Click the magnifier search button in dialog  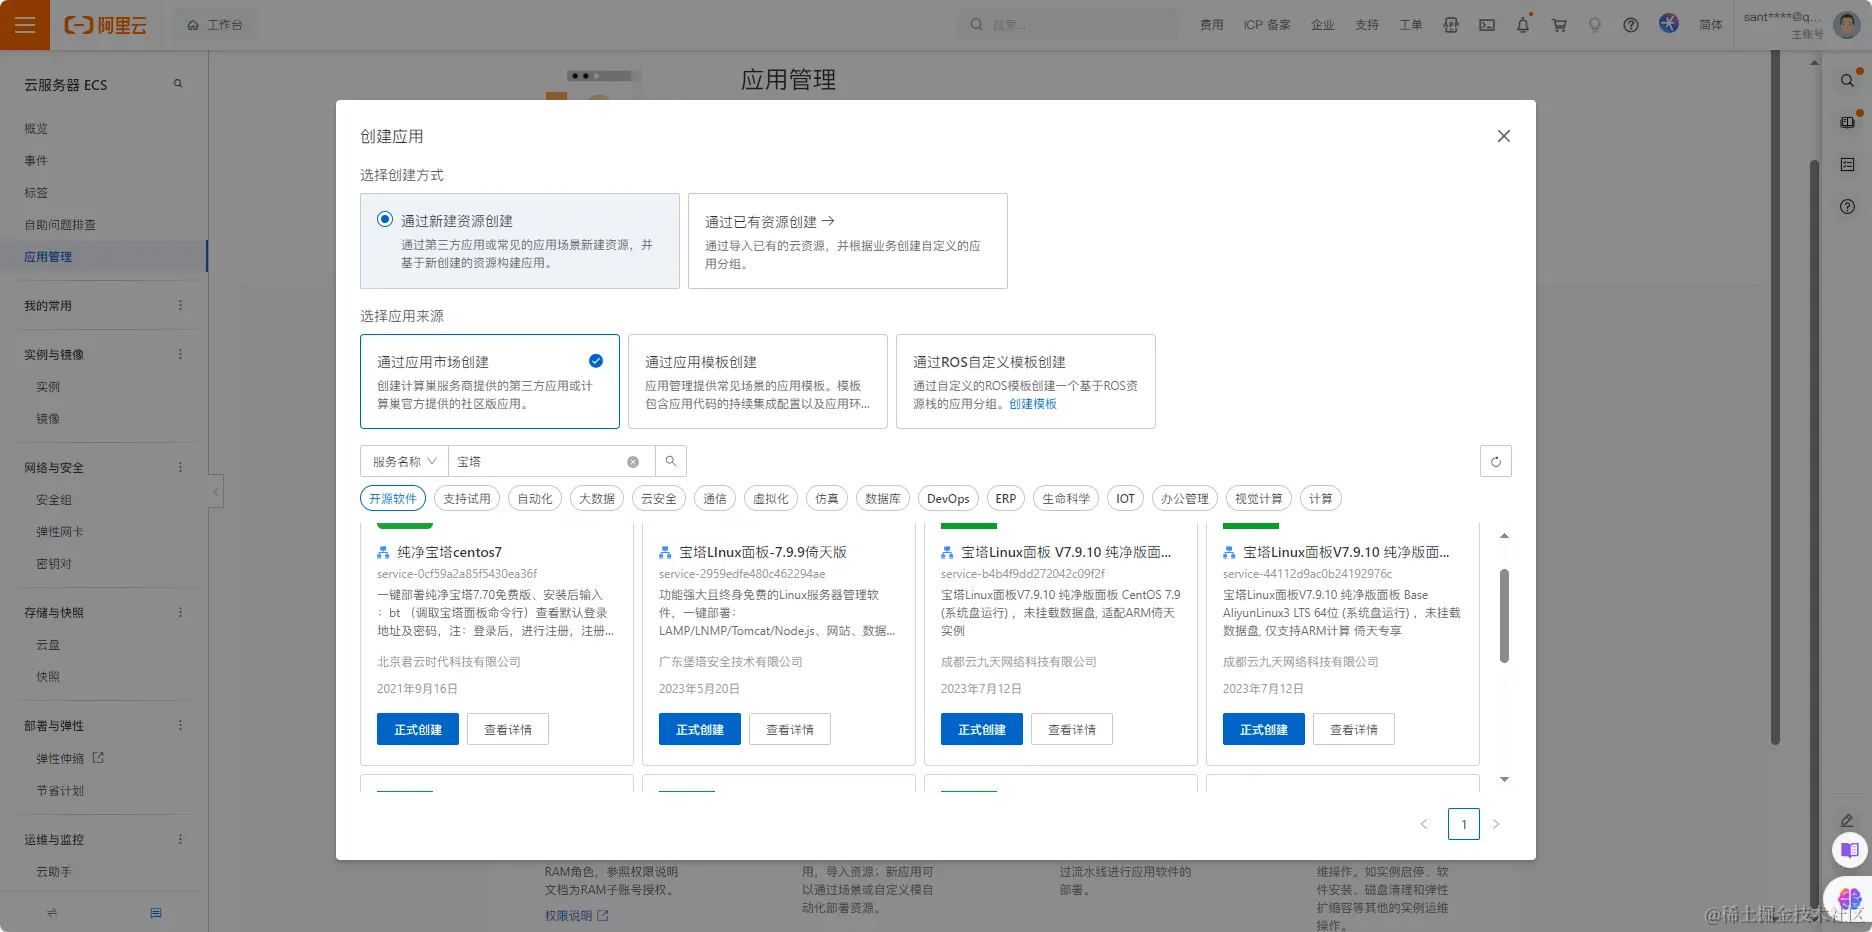(x=671, y=461)
